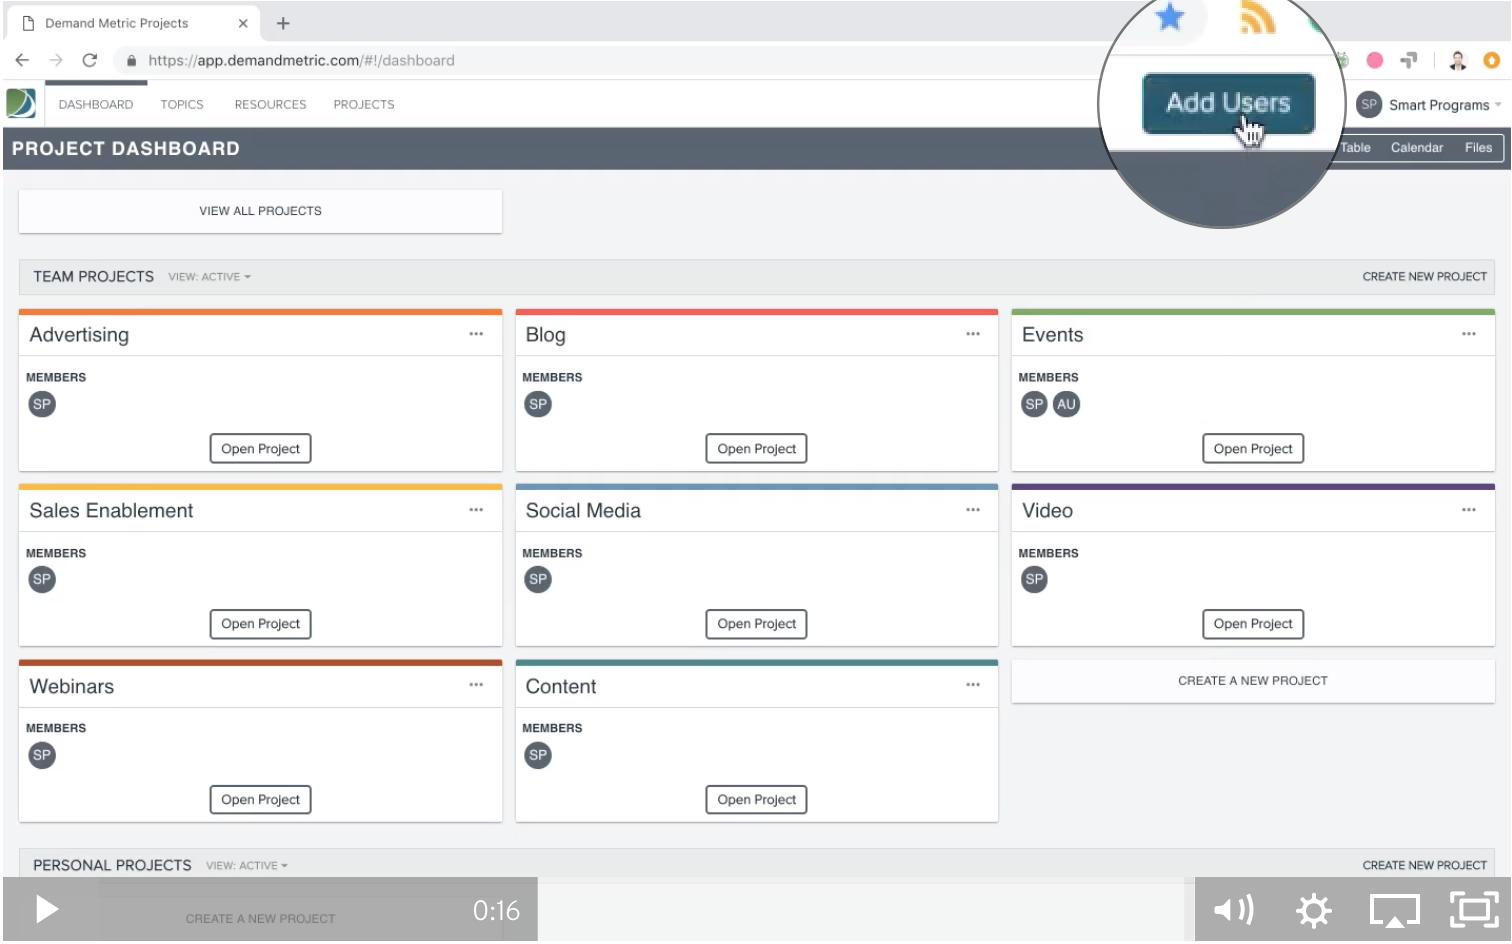Image resolution: width=1512 pixels, height=944 pixels.
Task: Open Advertising project options menu
Action: pyautogui.click(x=476, y=334)
